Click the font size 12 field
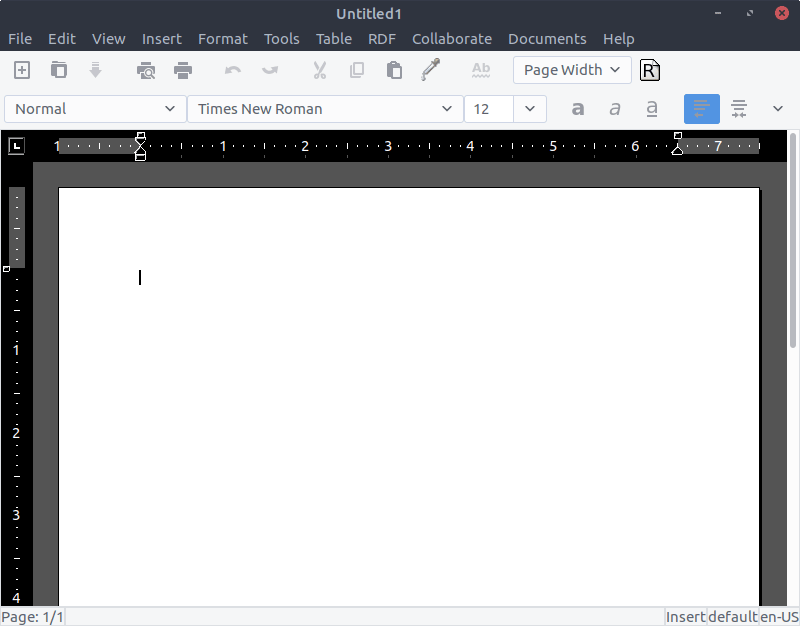The height and width of the screenshot is (626, 800). click(489, 109)
